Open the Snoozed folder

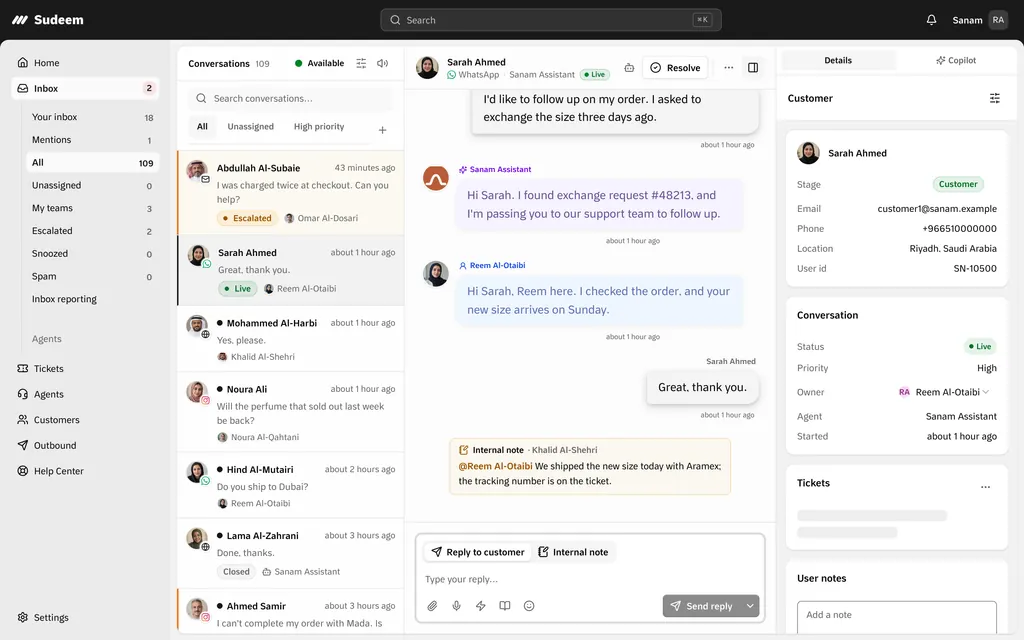pos(92,254)
